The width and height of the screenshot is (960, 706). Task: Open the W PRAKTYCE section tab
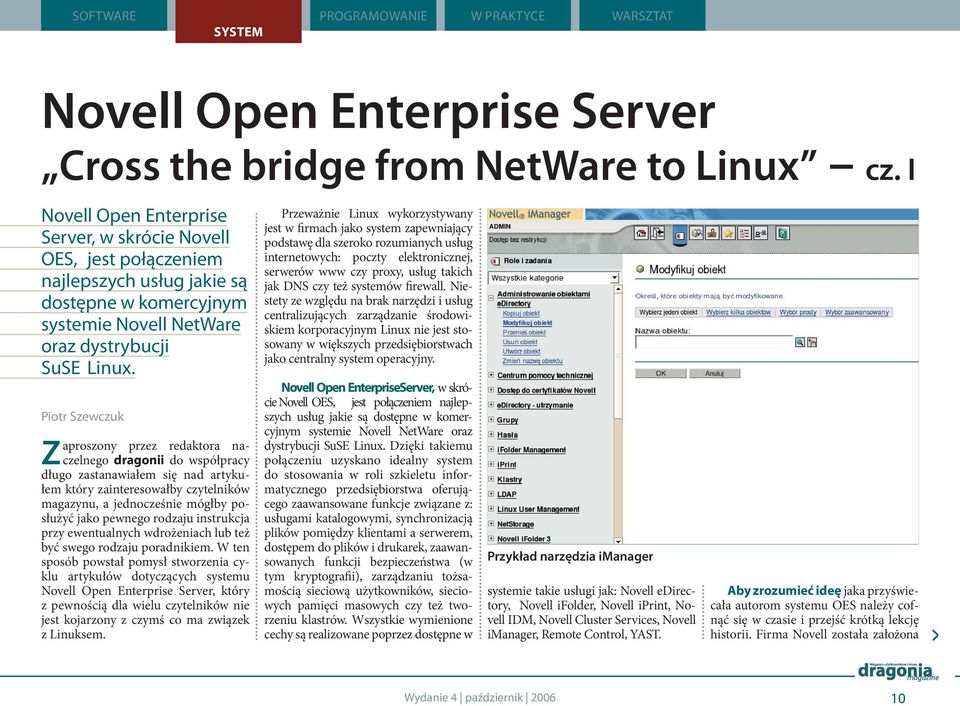508,15
